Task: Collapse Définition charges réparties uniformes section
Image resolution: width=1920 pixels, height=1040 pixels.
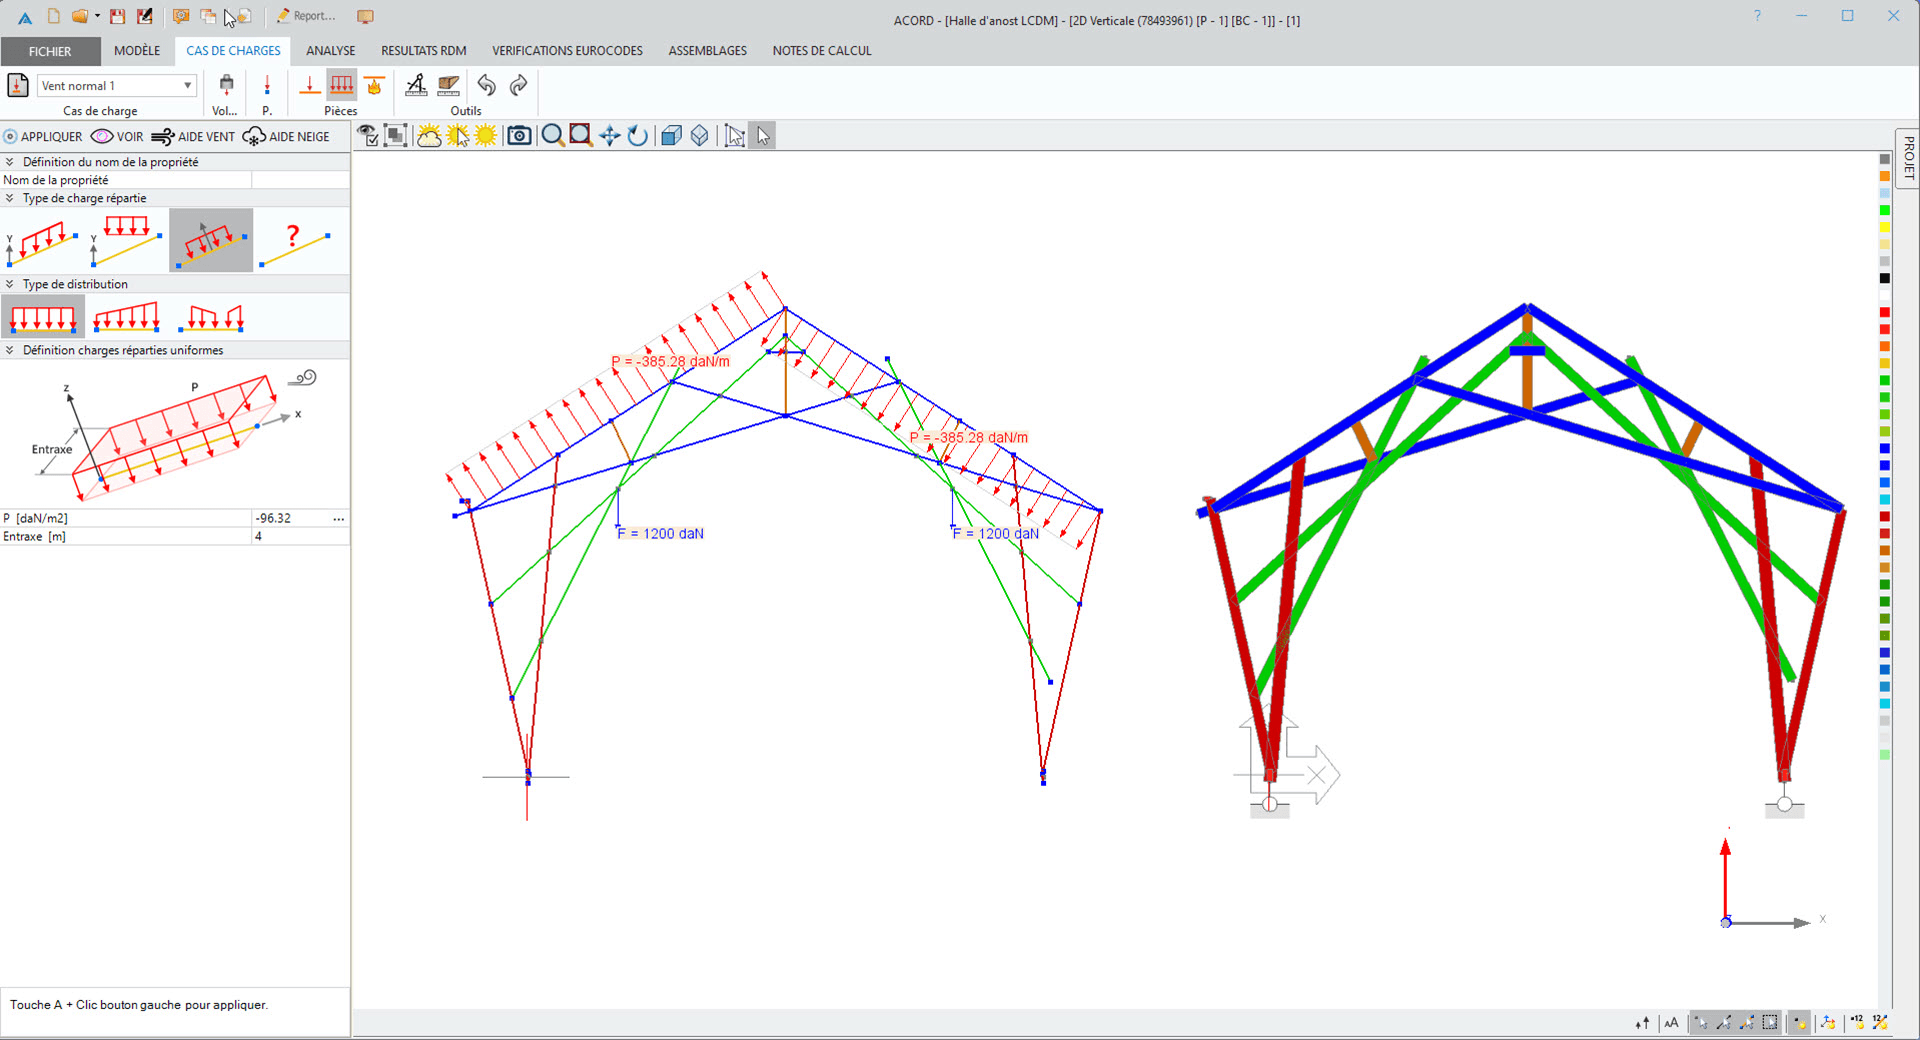Action: click(x=9, y=350)
